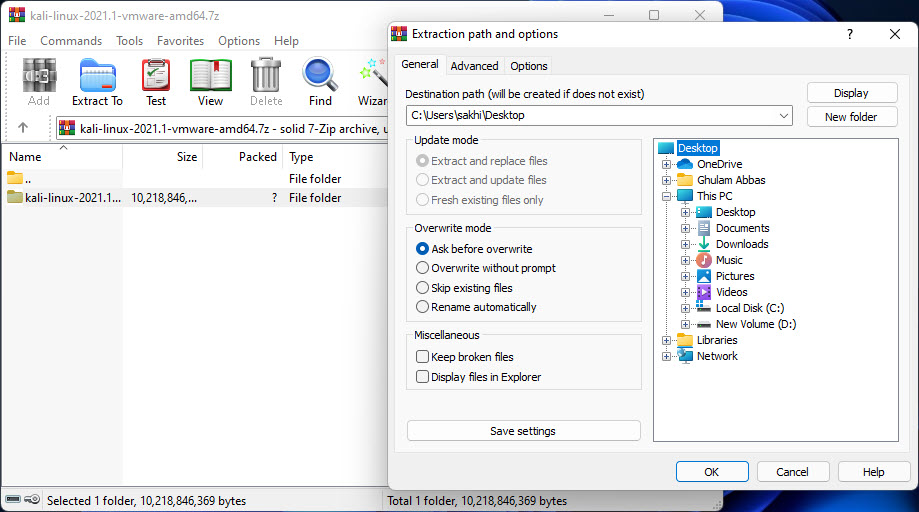Collapse the This PC tree node

(666, 196)
